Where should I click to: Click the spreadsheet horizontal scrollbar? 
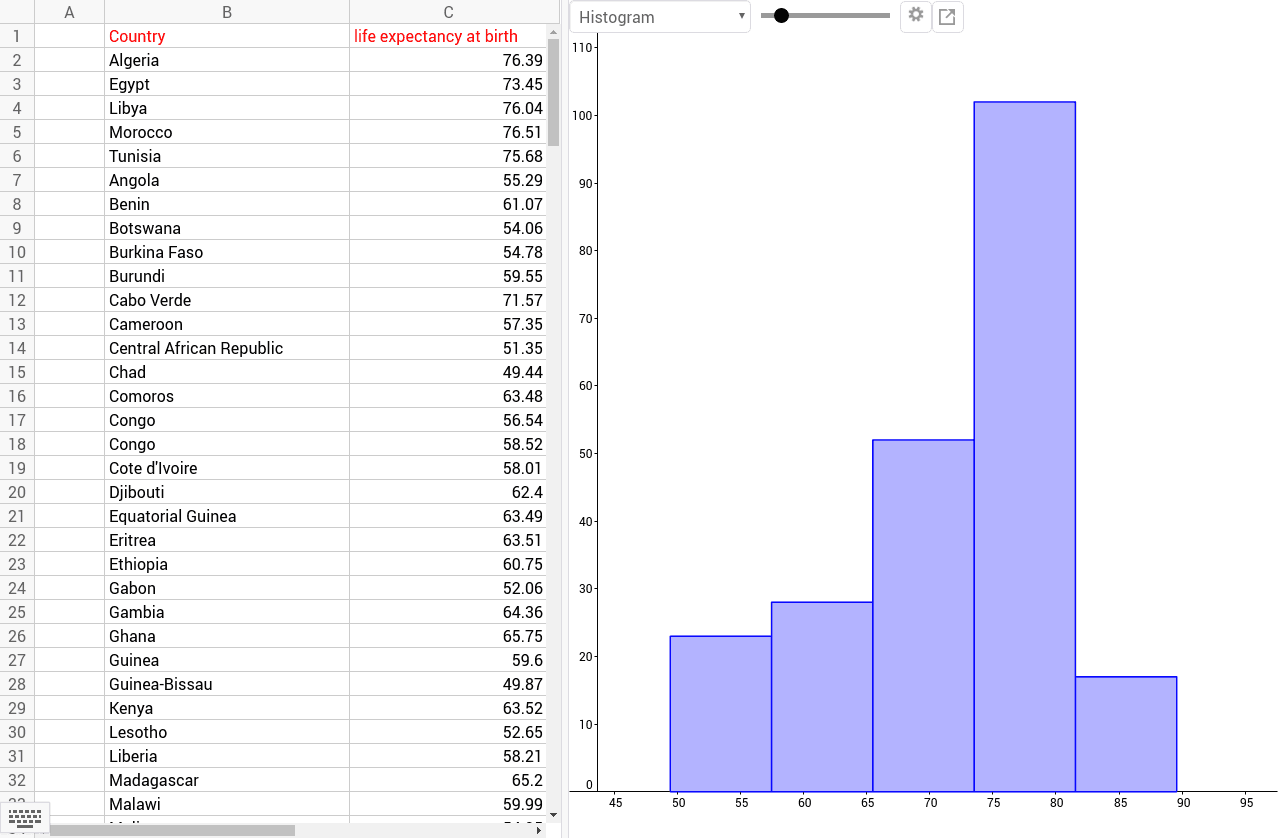pos(200,830)
